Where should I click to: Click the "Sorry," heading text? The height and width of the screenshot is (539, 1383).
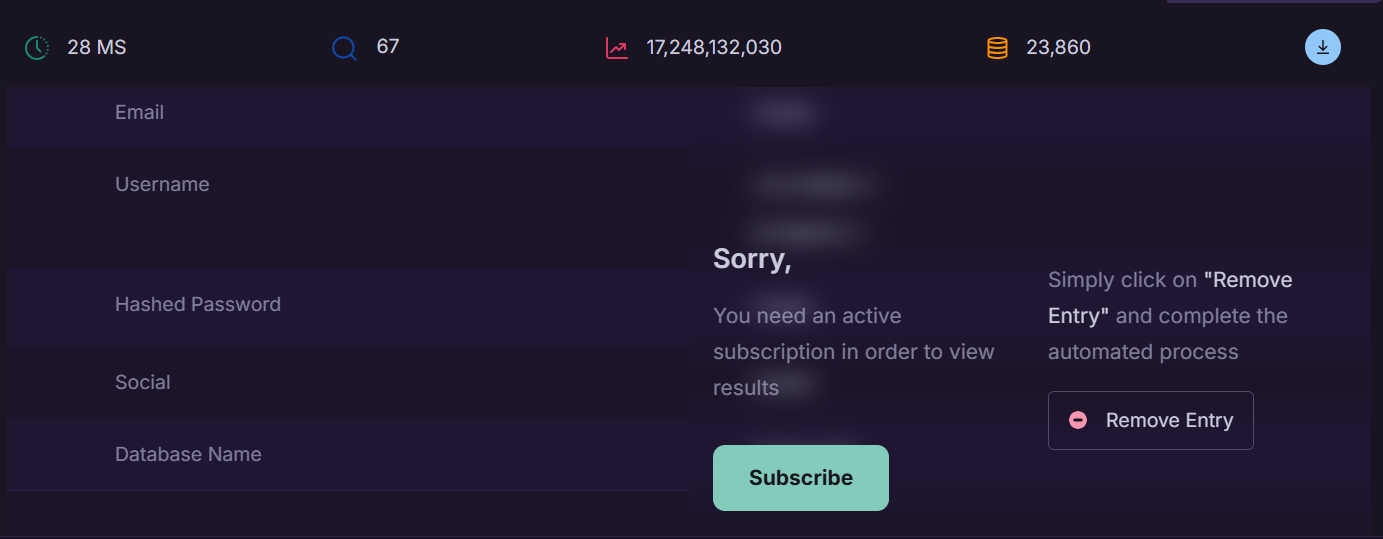click(752, 259)
